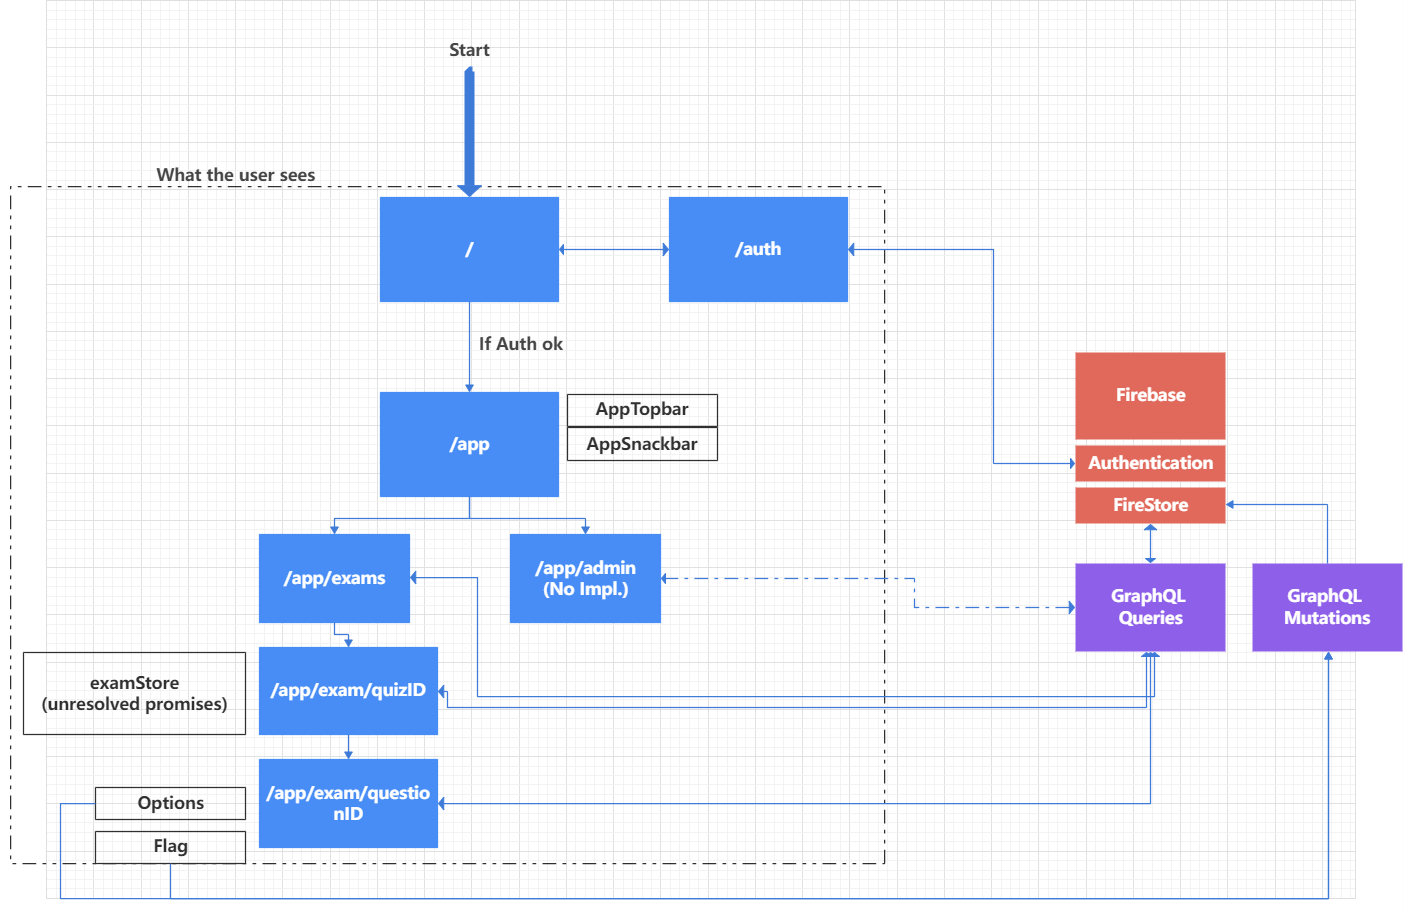Screen dimensions: 1403x915
Task: Click the Firebase block
Action: pyautogui.click(x=1149, y=395)
